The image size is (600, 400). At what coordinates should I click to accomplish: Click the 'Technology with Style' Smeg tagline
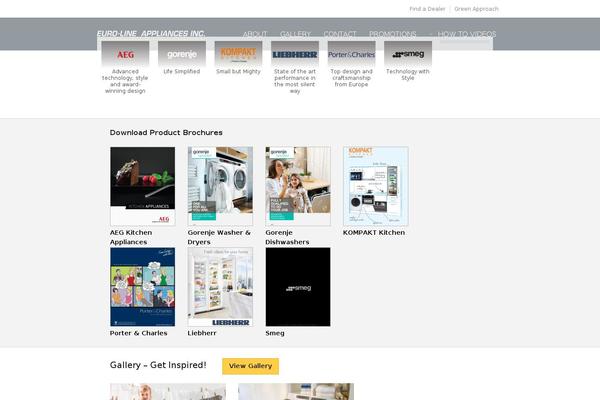[x=408, y=75]
